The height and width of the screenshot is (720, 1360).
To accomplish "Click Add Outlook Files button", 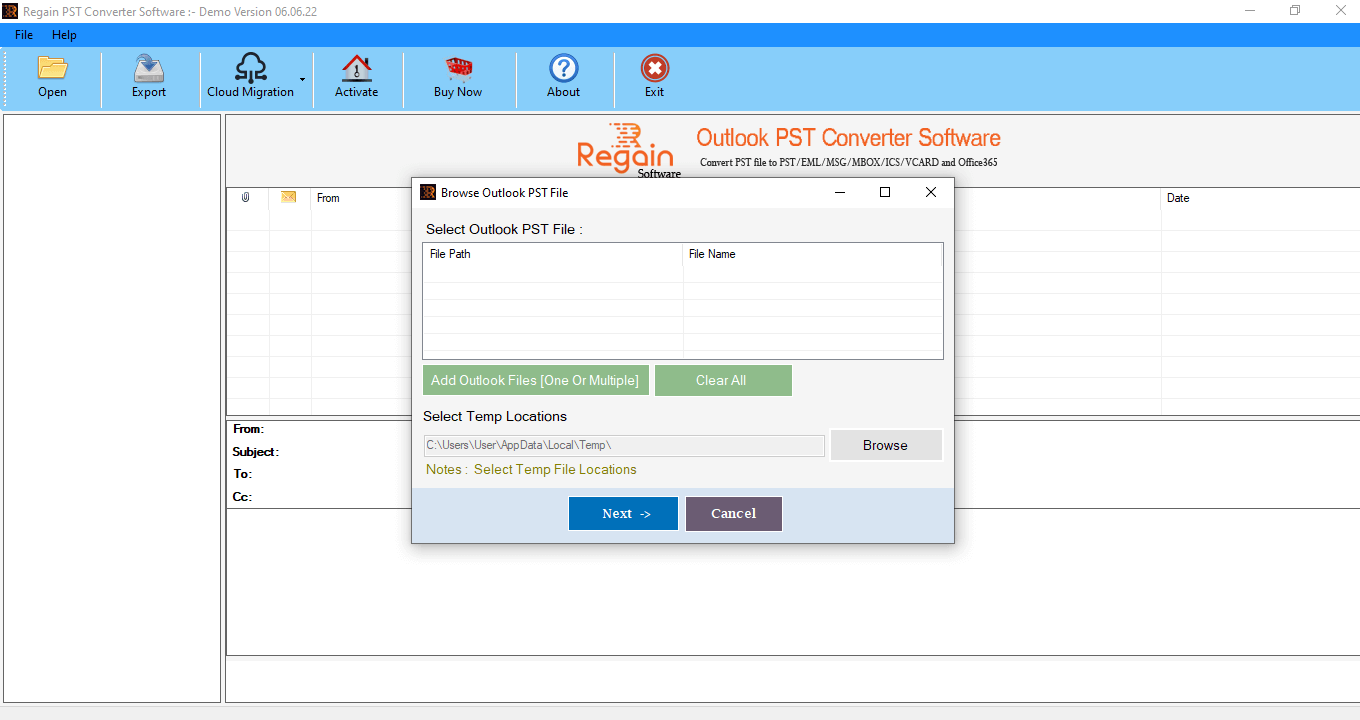I will coord(535,380).
